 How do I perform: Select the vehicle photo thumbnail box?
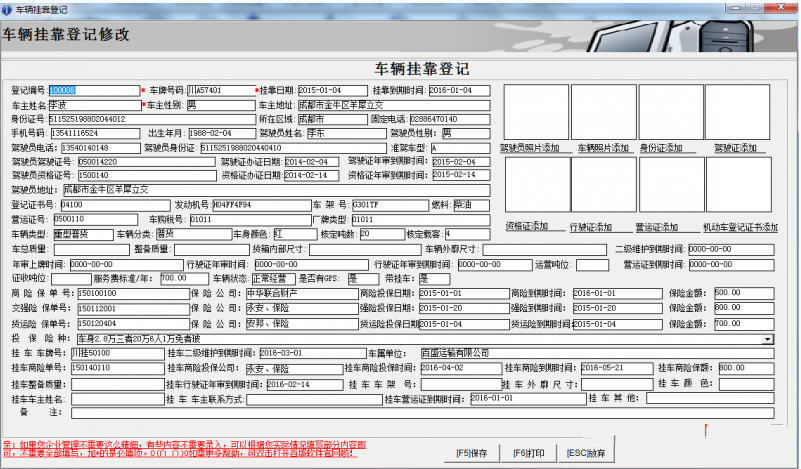click(x=603, y=112)
